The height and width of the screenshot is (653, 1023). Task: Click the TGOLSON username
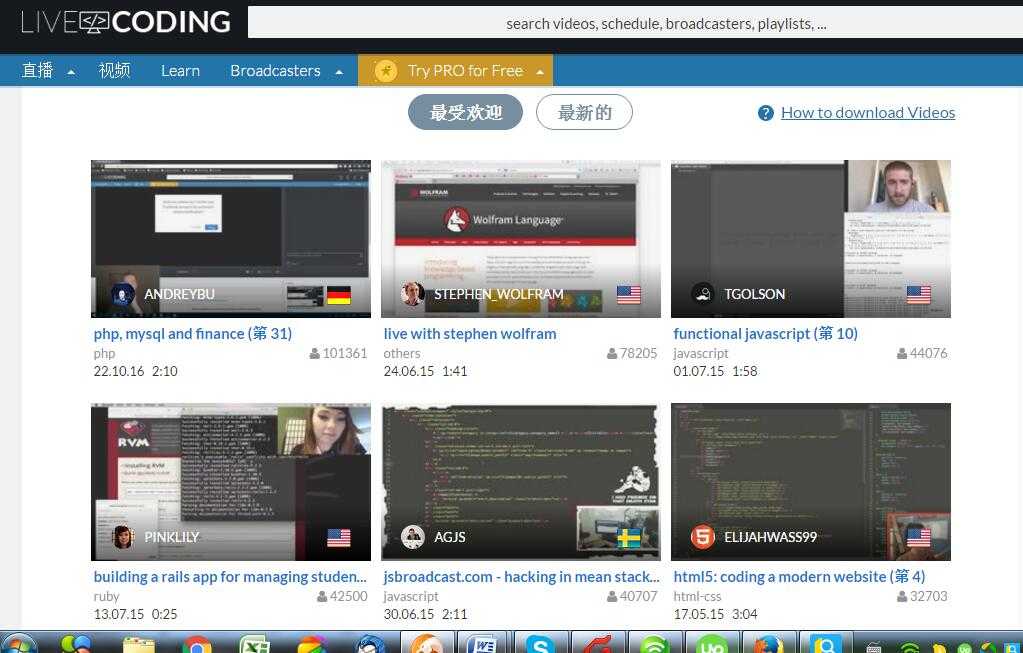755,294
